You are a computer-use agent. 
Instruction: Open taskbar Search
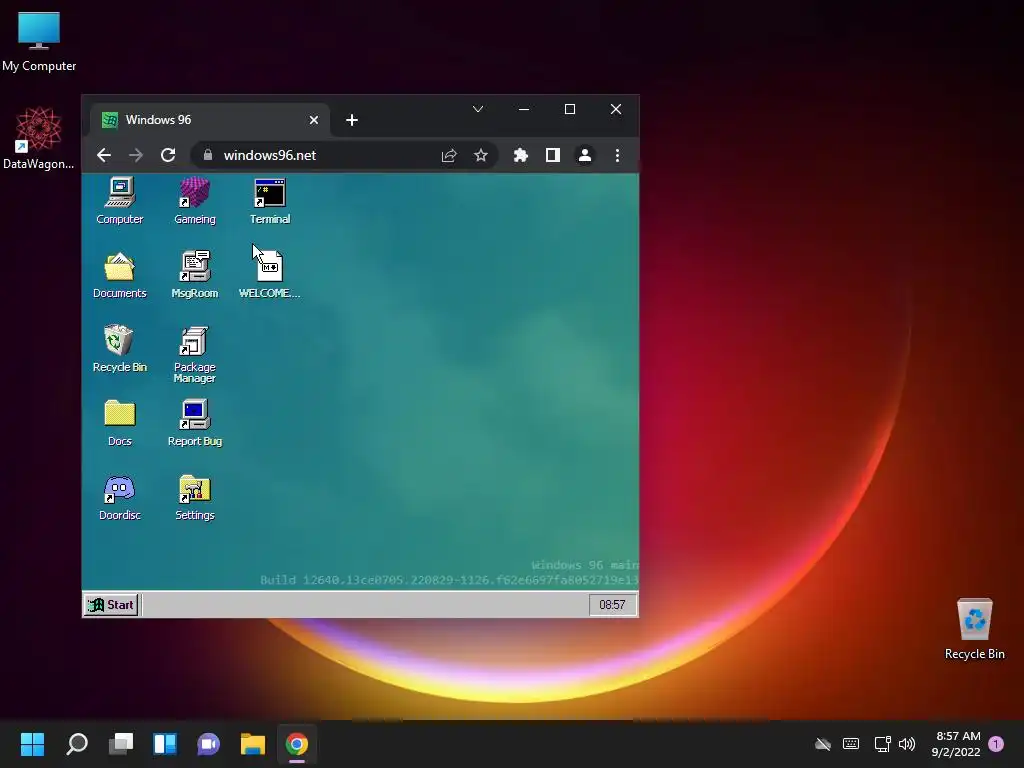(77, 744)
